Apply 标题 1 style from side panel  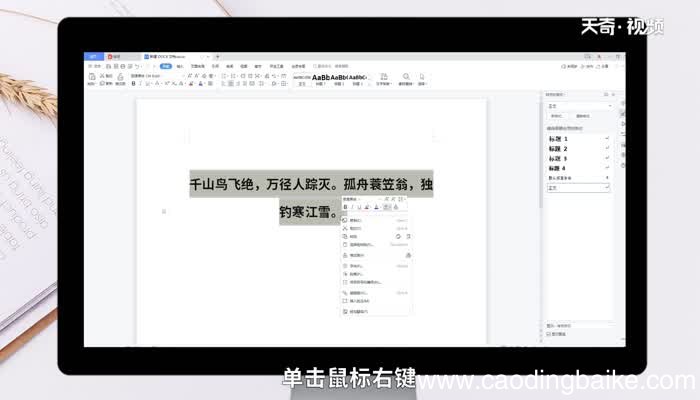point(579,139)
